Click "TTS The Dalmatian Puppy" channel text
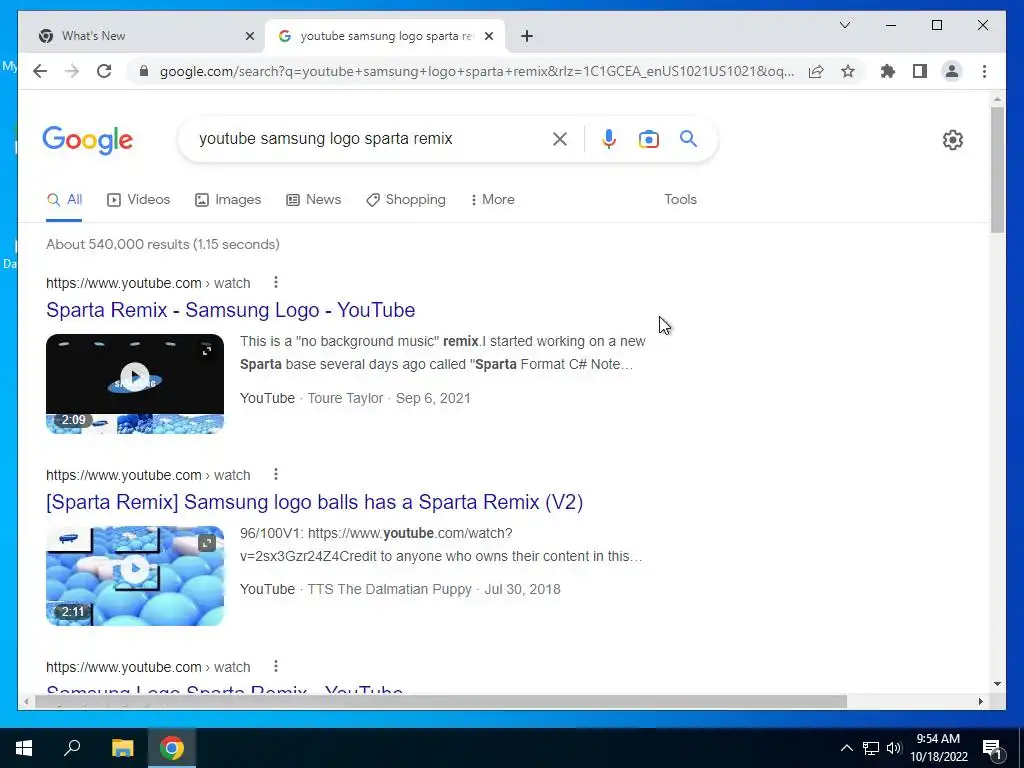Image resolution: width=1024 pixels, height=768 pixels. 389,589
